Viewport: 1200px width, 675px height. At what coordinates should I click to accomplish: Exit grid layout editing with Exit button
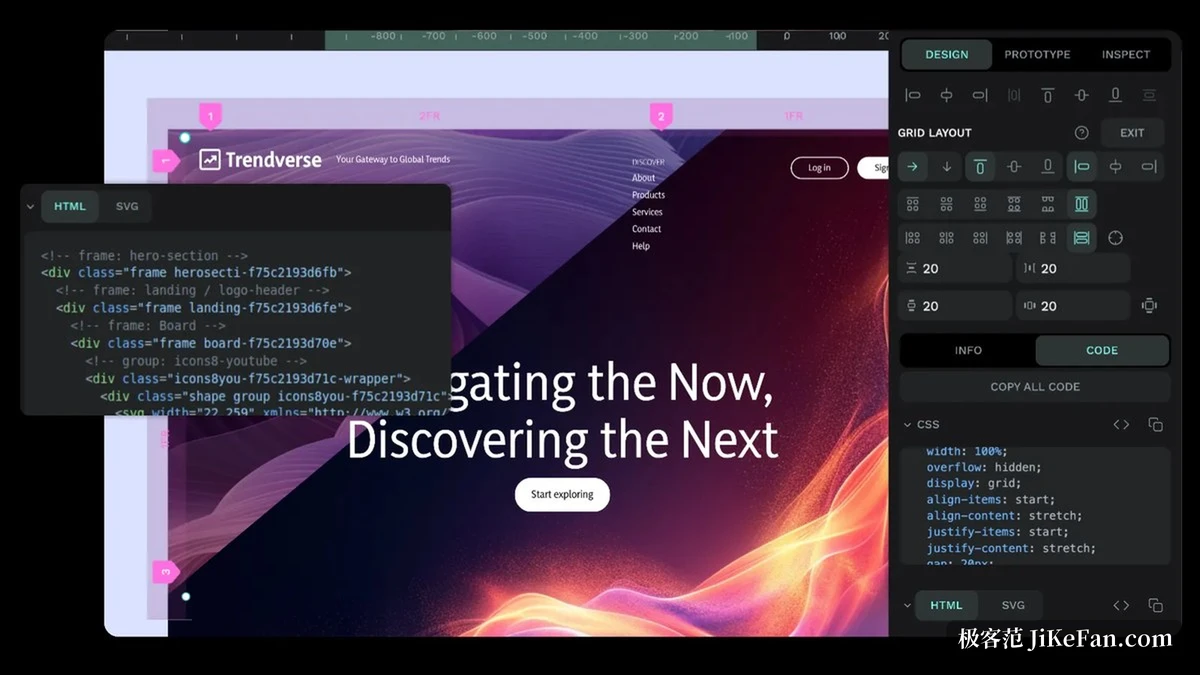click(x=1132, y=133)
